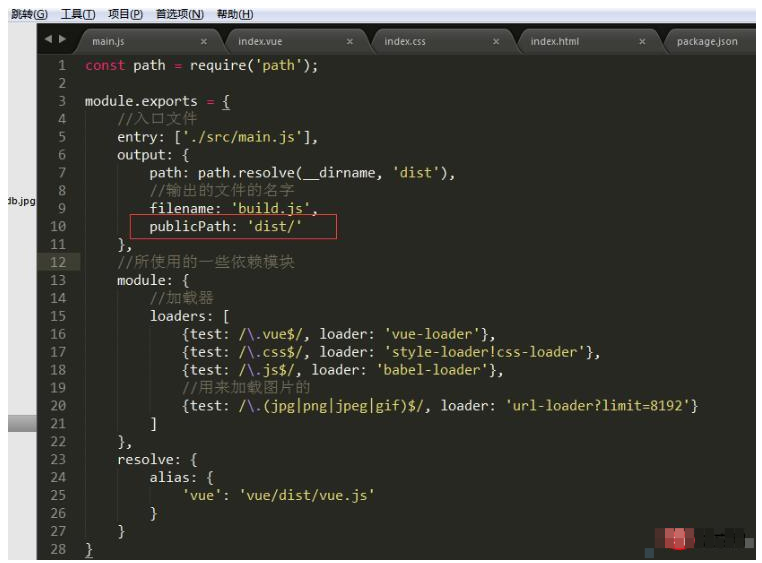Click the 'babel-loader' rule line

342,371
